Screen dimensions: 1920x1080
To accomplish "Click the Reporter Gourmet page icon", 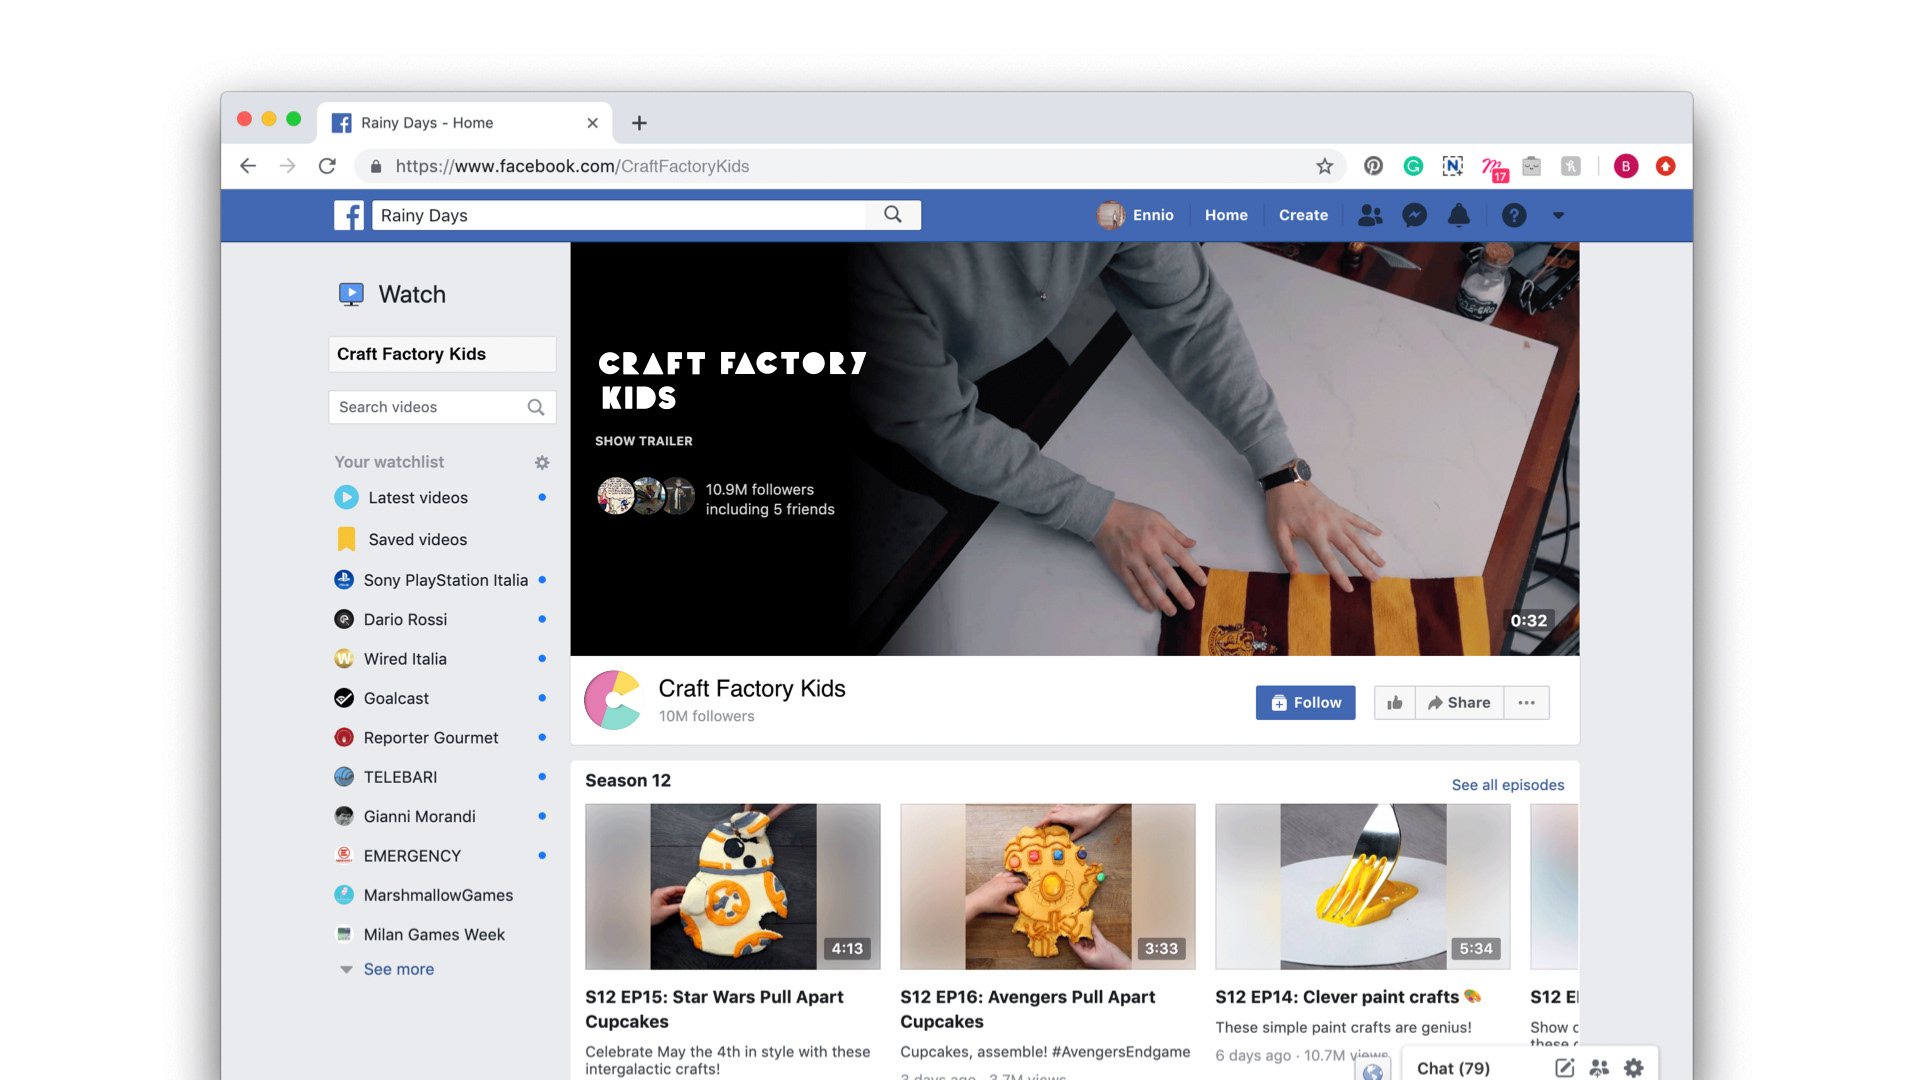I will 344,737.
